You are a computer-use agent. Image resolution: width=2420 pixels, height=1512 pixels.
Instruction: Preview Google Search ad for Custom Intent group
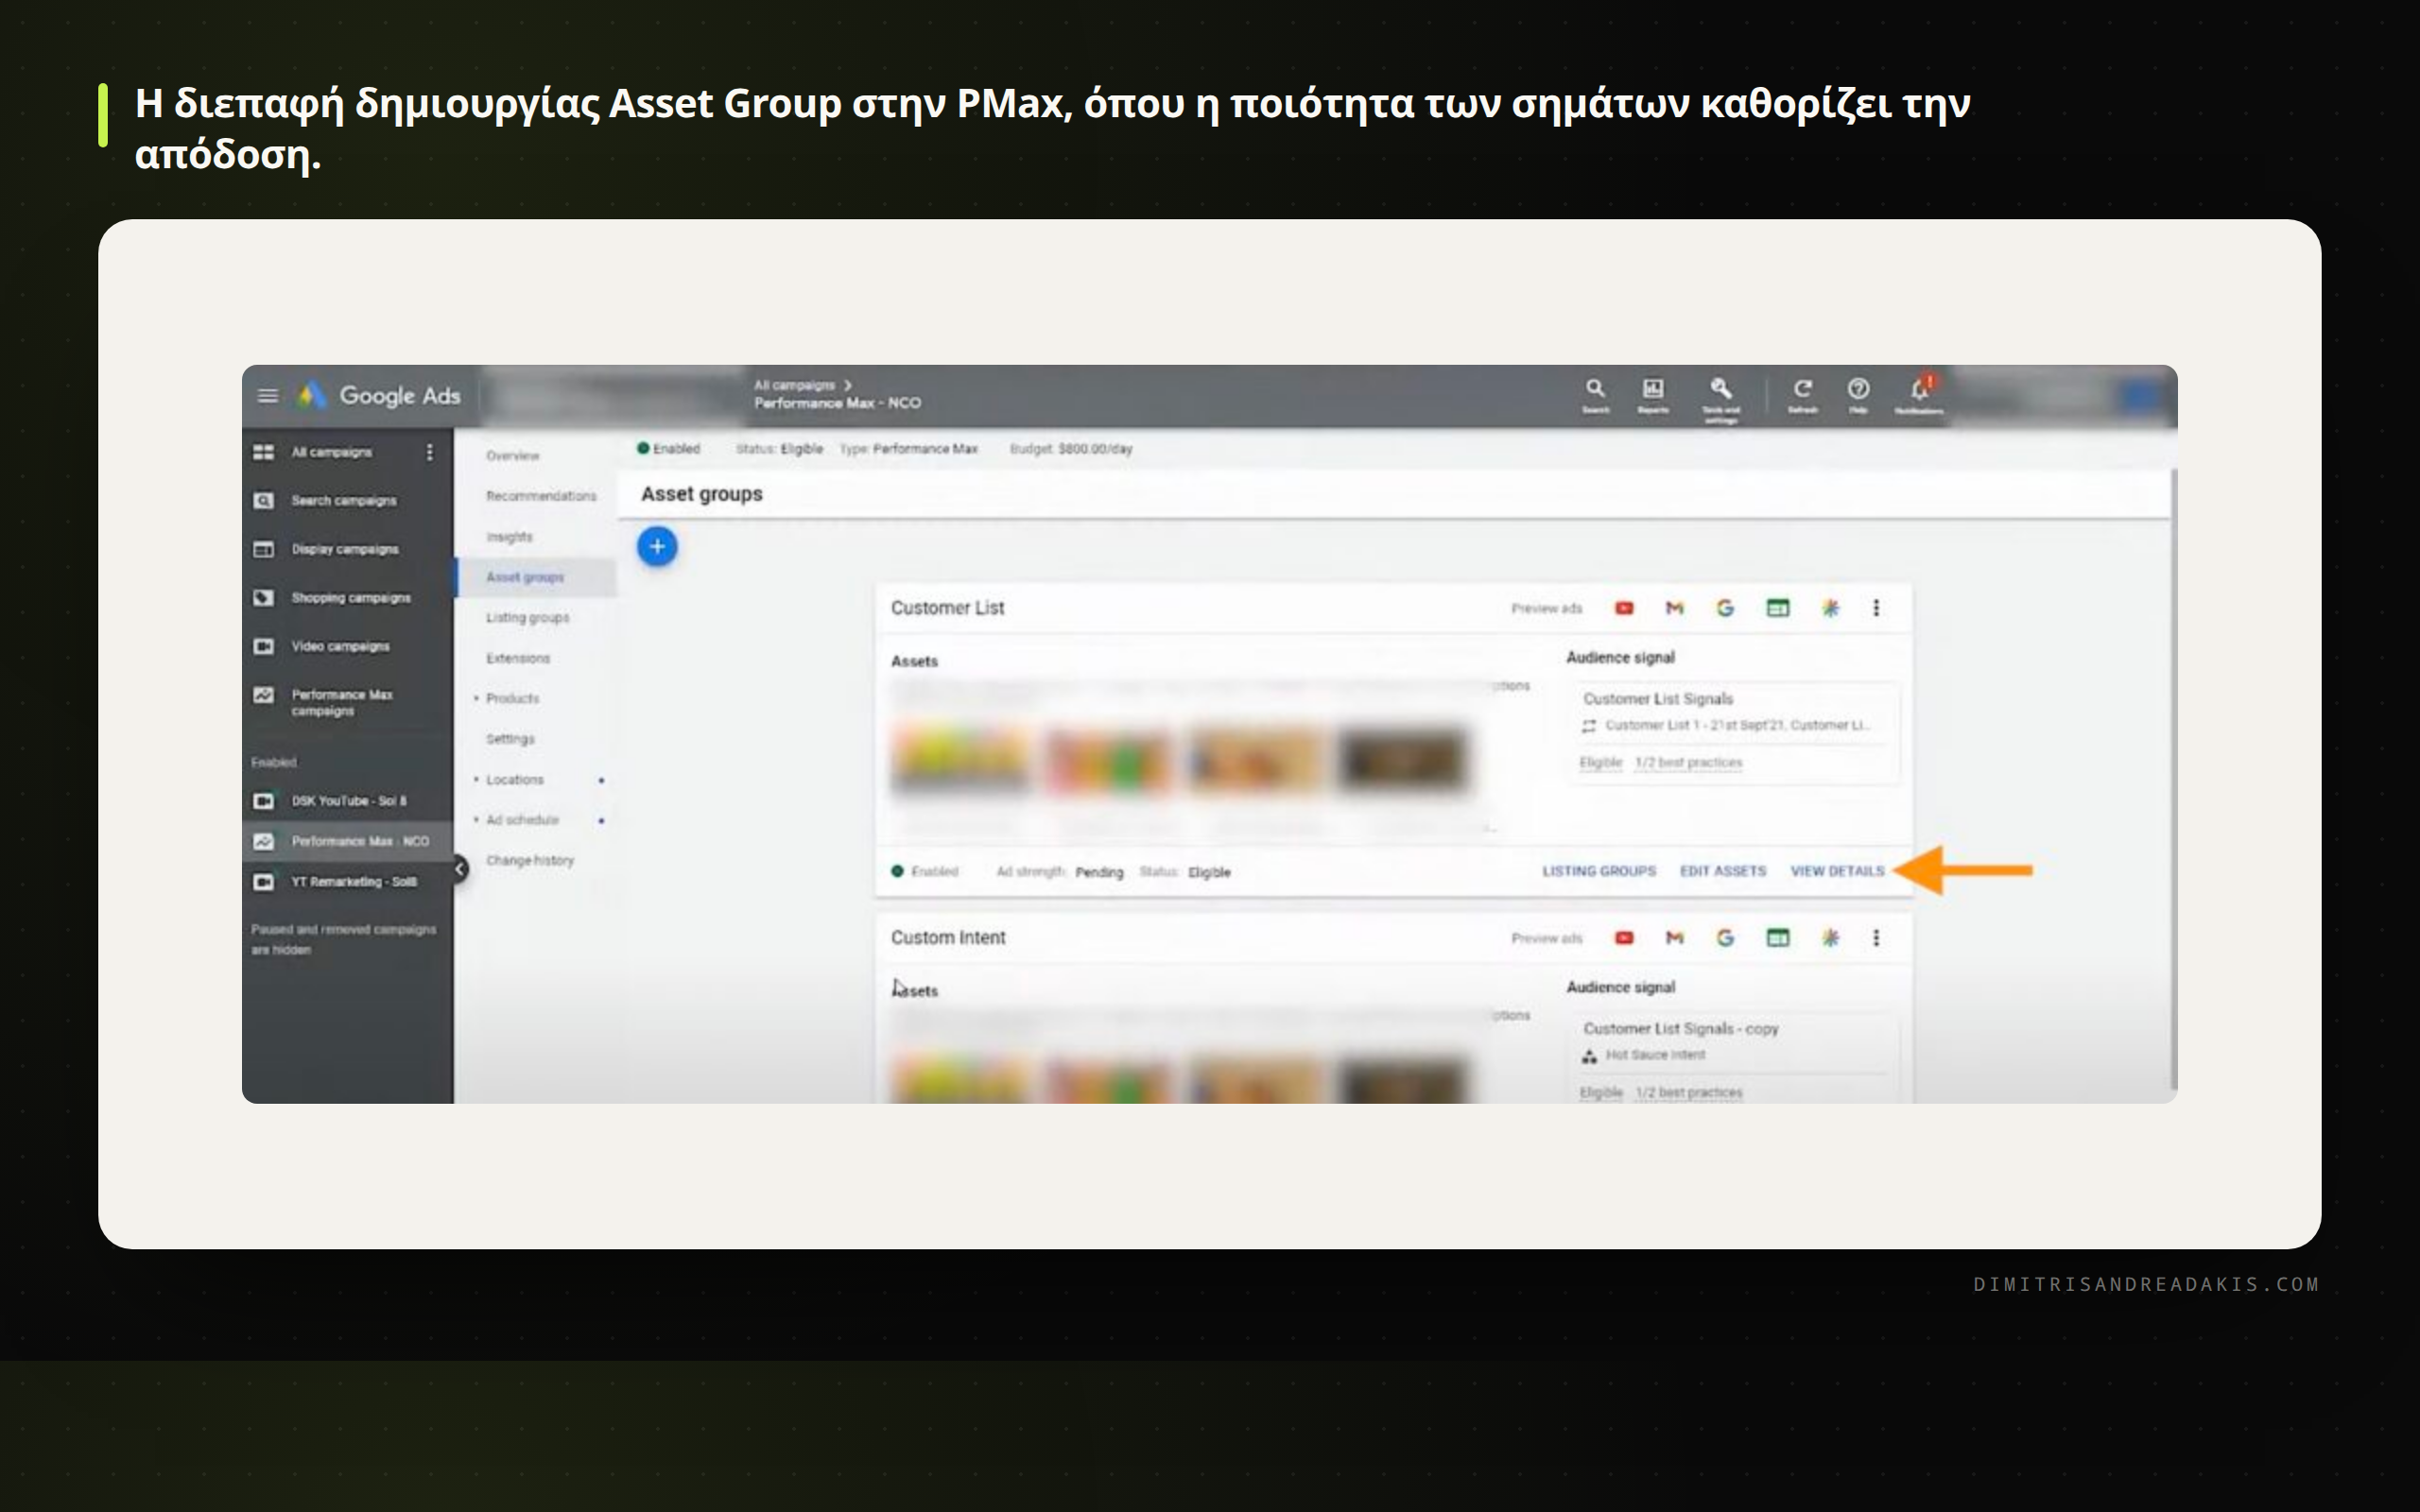click(1725, 938)
